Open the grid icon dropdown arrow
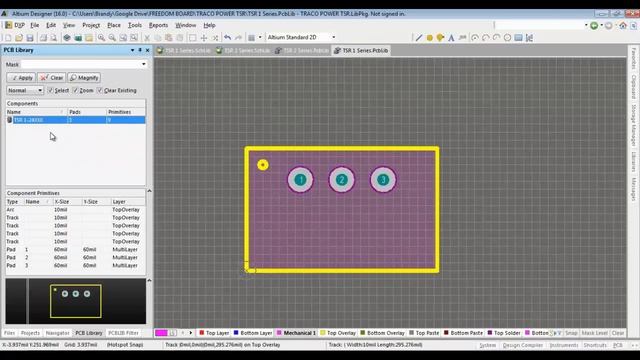This screenshot has height=360, width=640. (260, 38)
